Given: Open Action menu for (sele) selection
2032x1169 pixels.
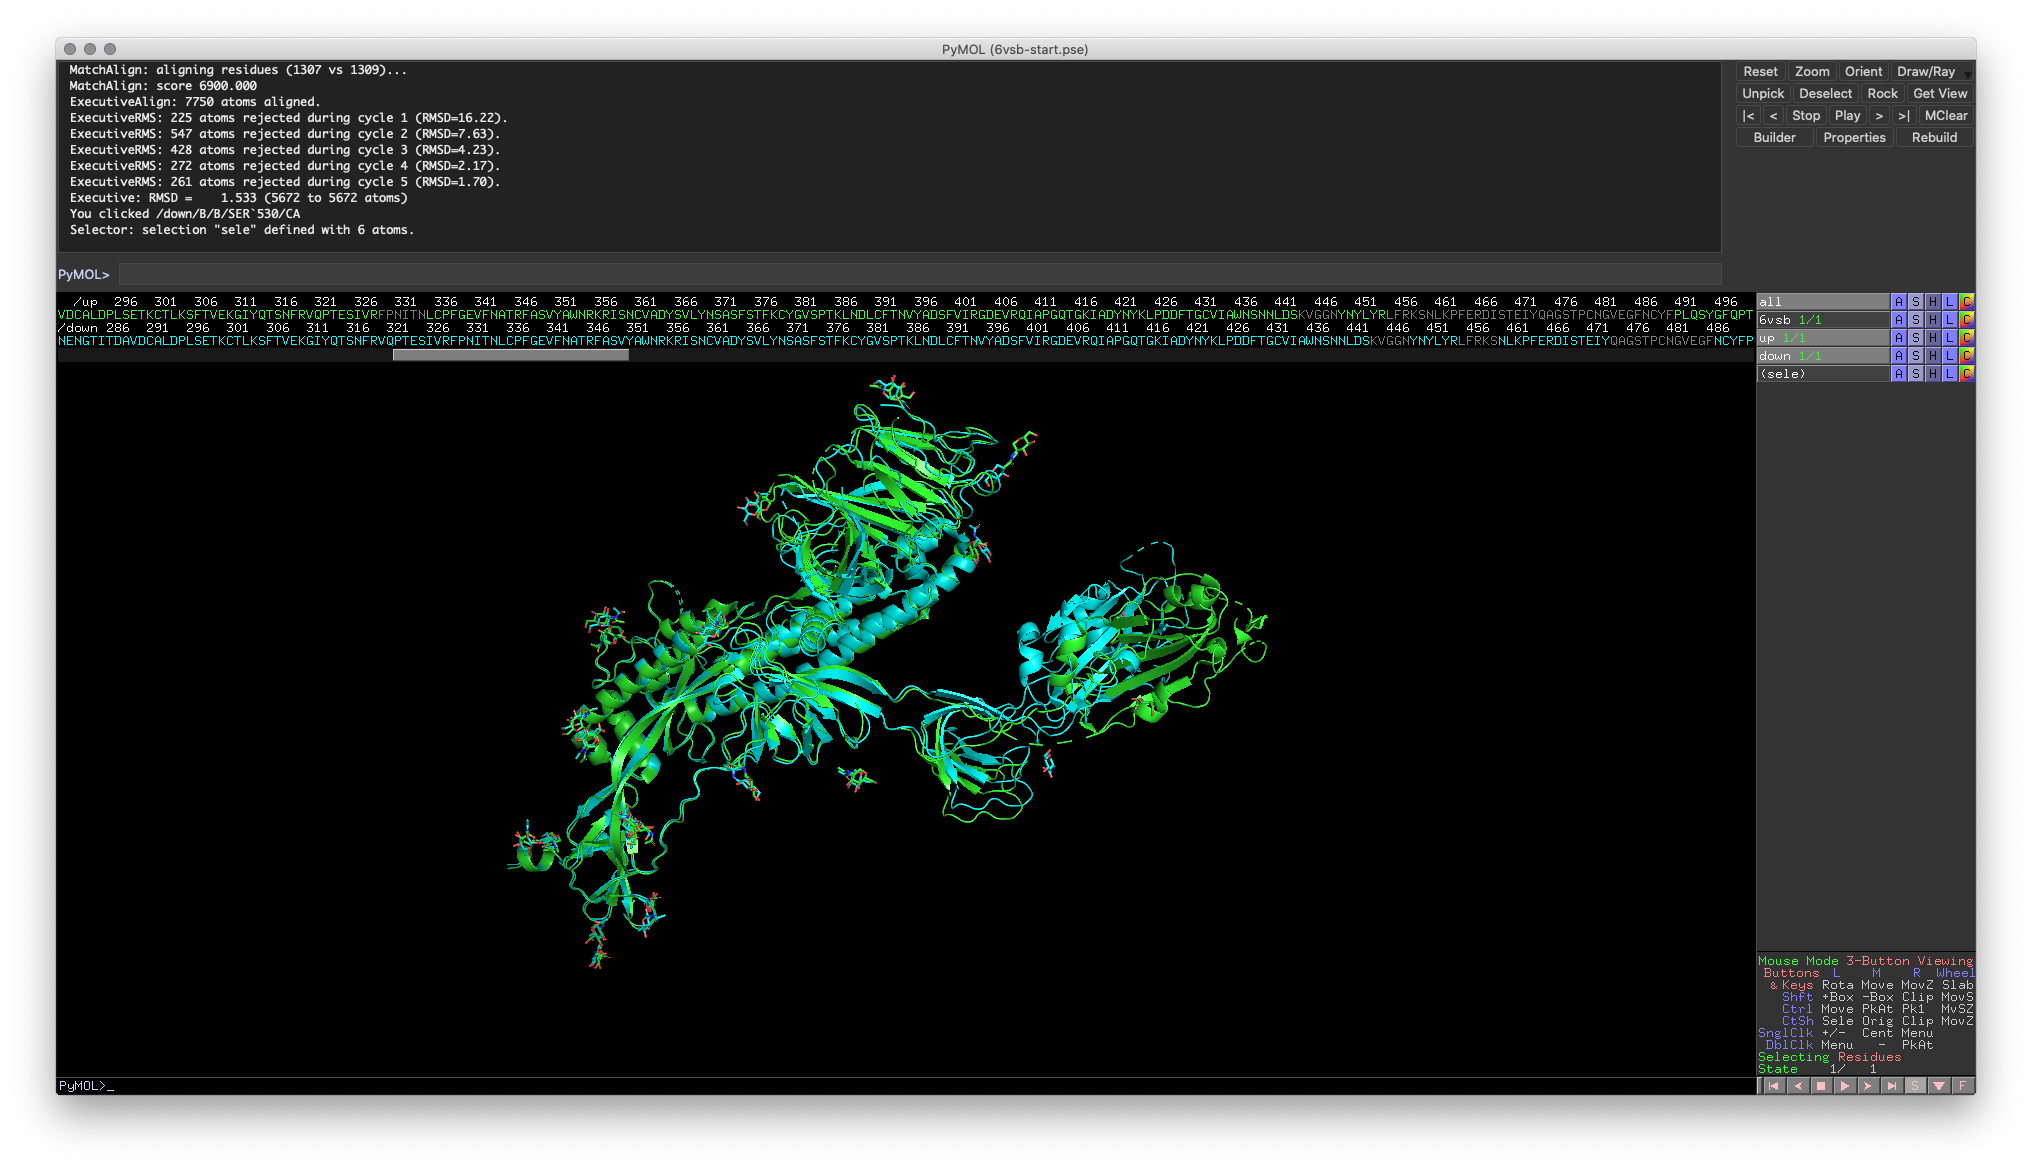Looking at the screenshot, I should coord(1898,374).
